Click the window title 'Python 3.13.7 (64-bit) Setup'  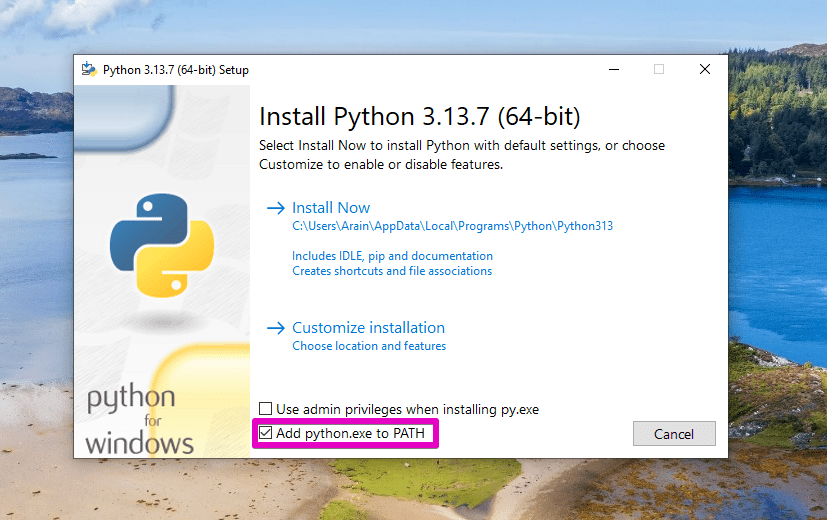pyautogui.click(x=176, y=70)
